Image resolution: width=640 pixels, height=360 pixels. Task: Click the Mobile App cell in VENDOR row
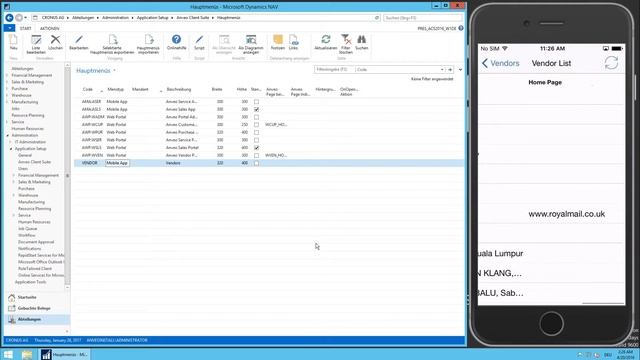coord(117,163)
